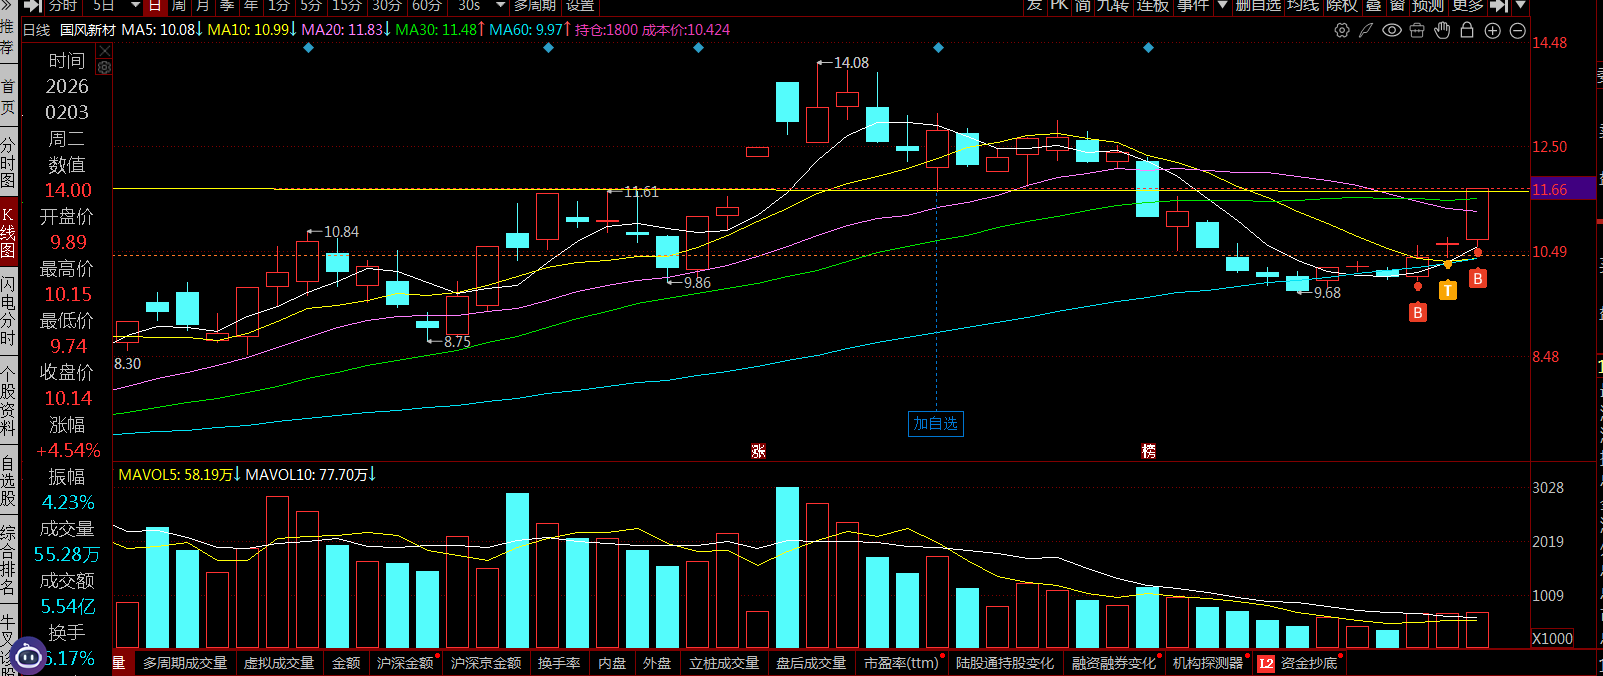Click the 榜 event marker on time axis
This screenshot has height=676, width=1603.
(x=1148, y=451)
